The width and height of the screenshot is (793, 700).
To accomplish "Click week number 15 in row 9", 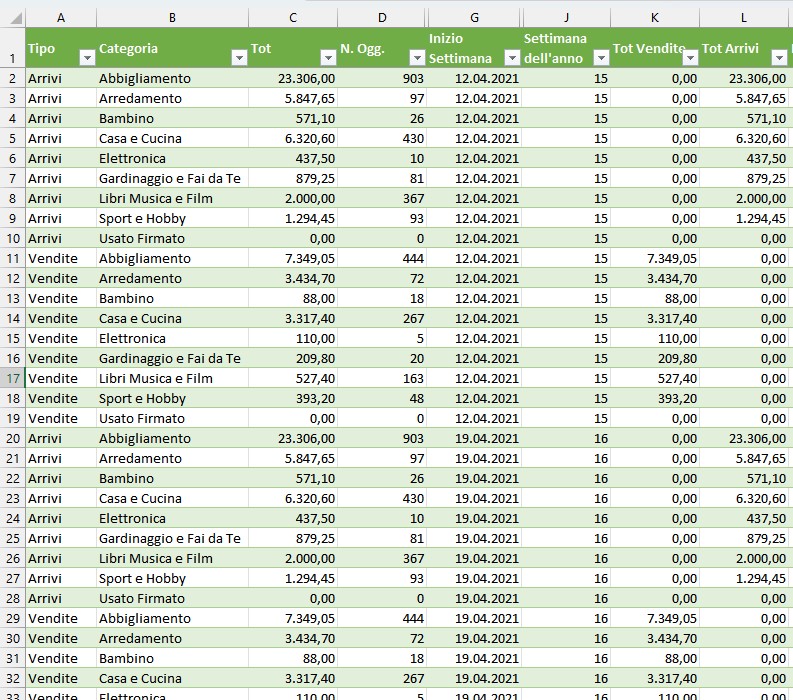I will coord(566,218).
